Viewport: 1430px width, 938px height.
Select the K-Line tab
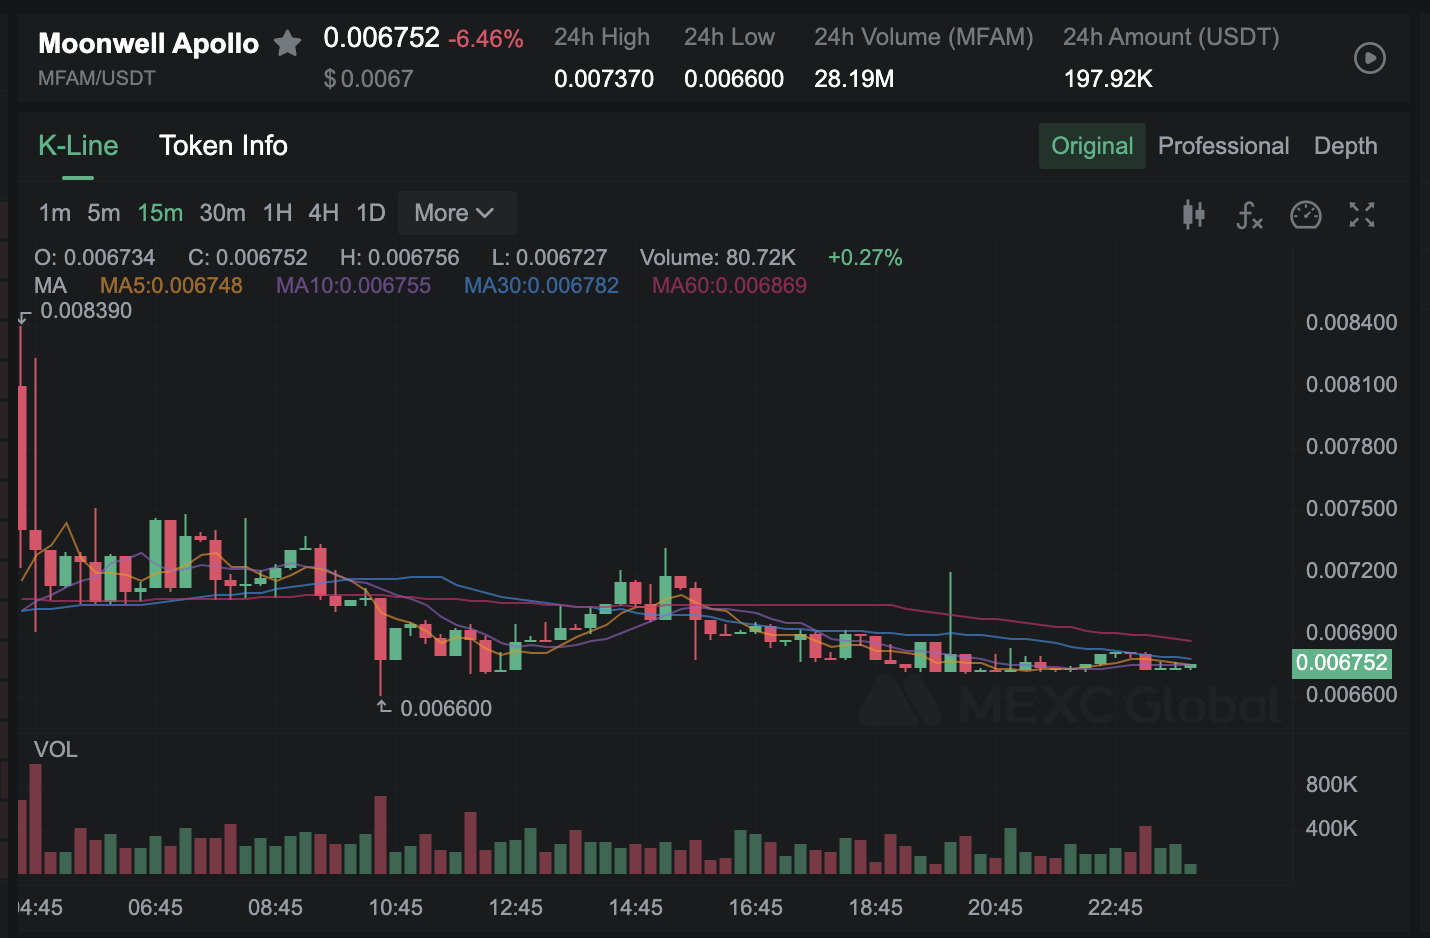click(x=78, y=146)
